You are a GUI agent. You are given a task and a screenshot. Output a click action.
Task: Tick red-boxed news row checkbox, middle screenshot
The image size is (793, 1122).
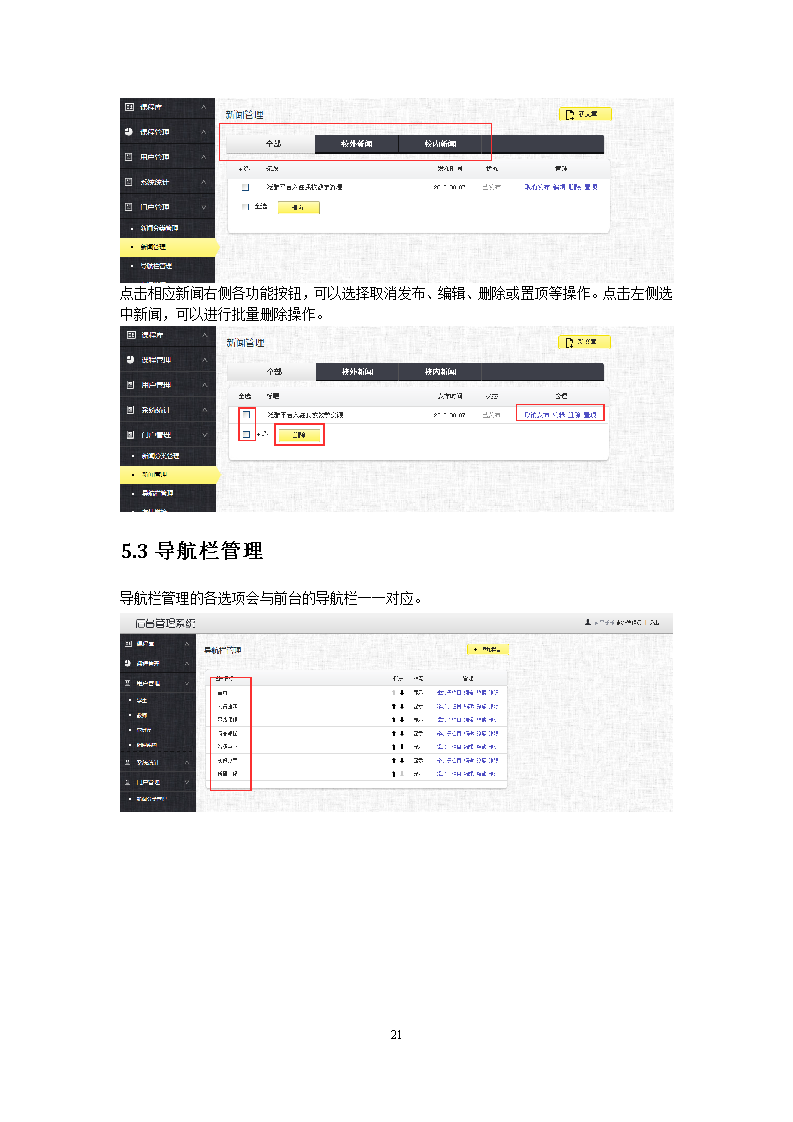pos(246,414)
